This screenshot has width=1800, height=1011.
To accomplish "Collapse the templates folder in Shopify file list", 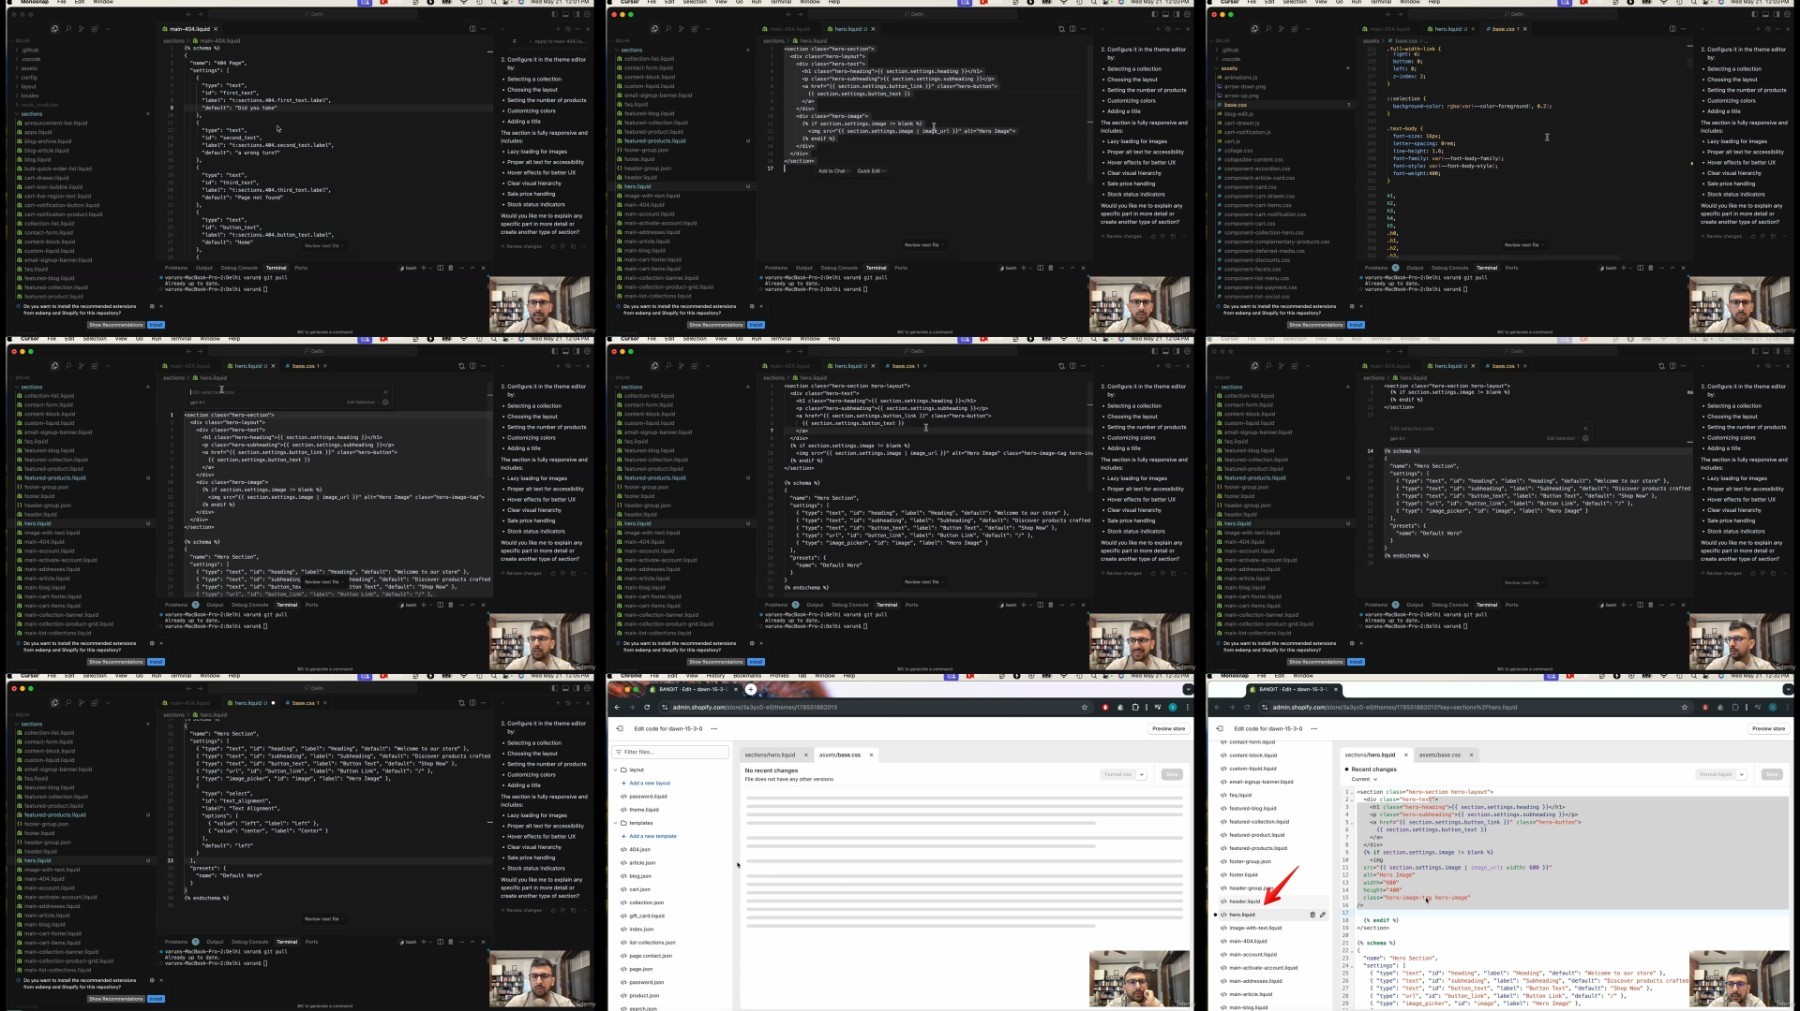I will pos(632,823).
